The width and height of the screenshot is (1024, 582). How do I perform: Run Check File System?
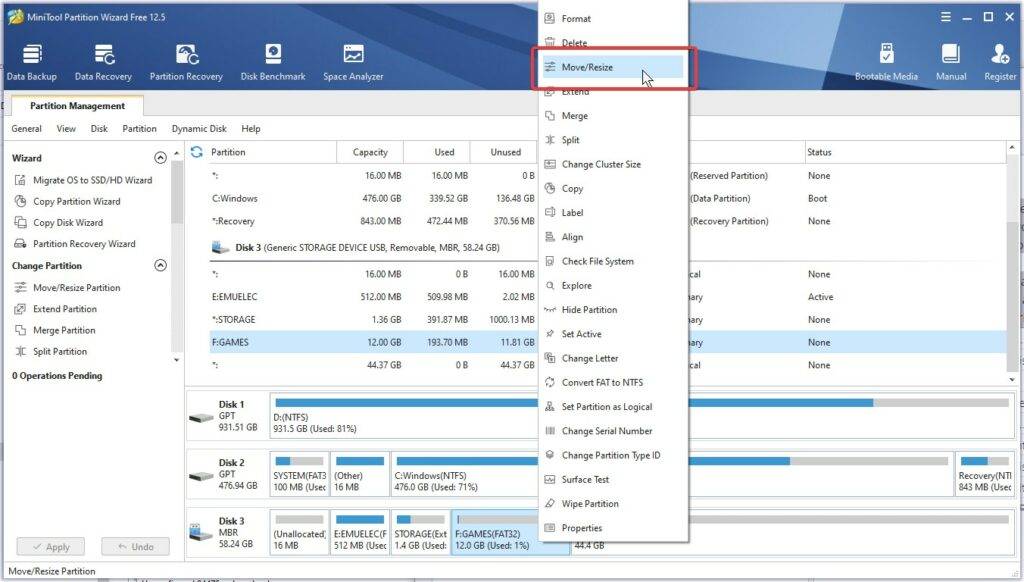613,261
